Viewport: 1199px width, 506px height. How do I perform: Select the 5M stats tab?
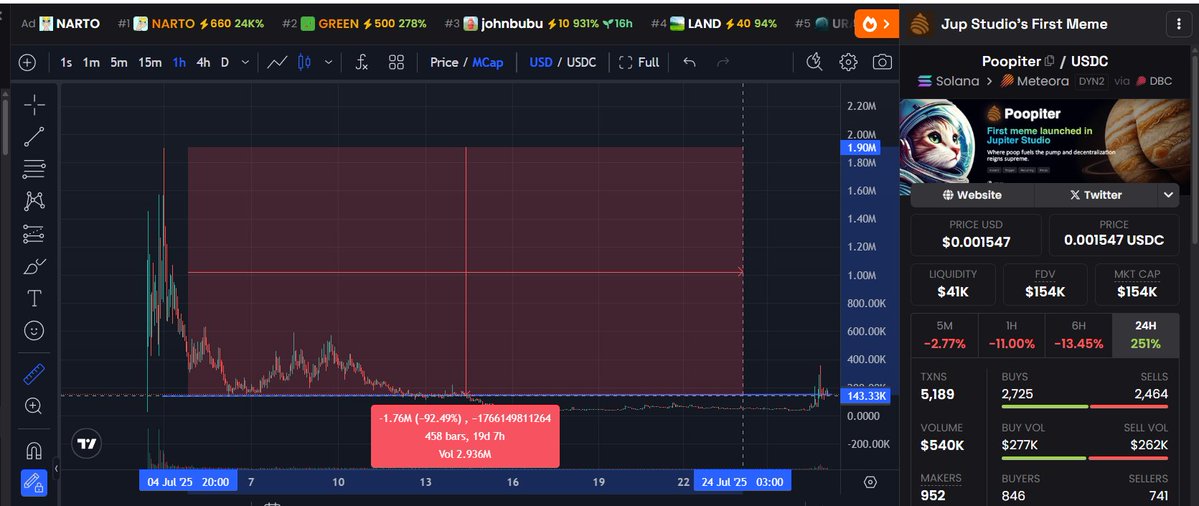(x=944, y=335)
